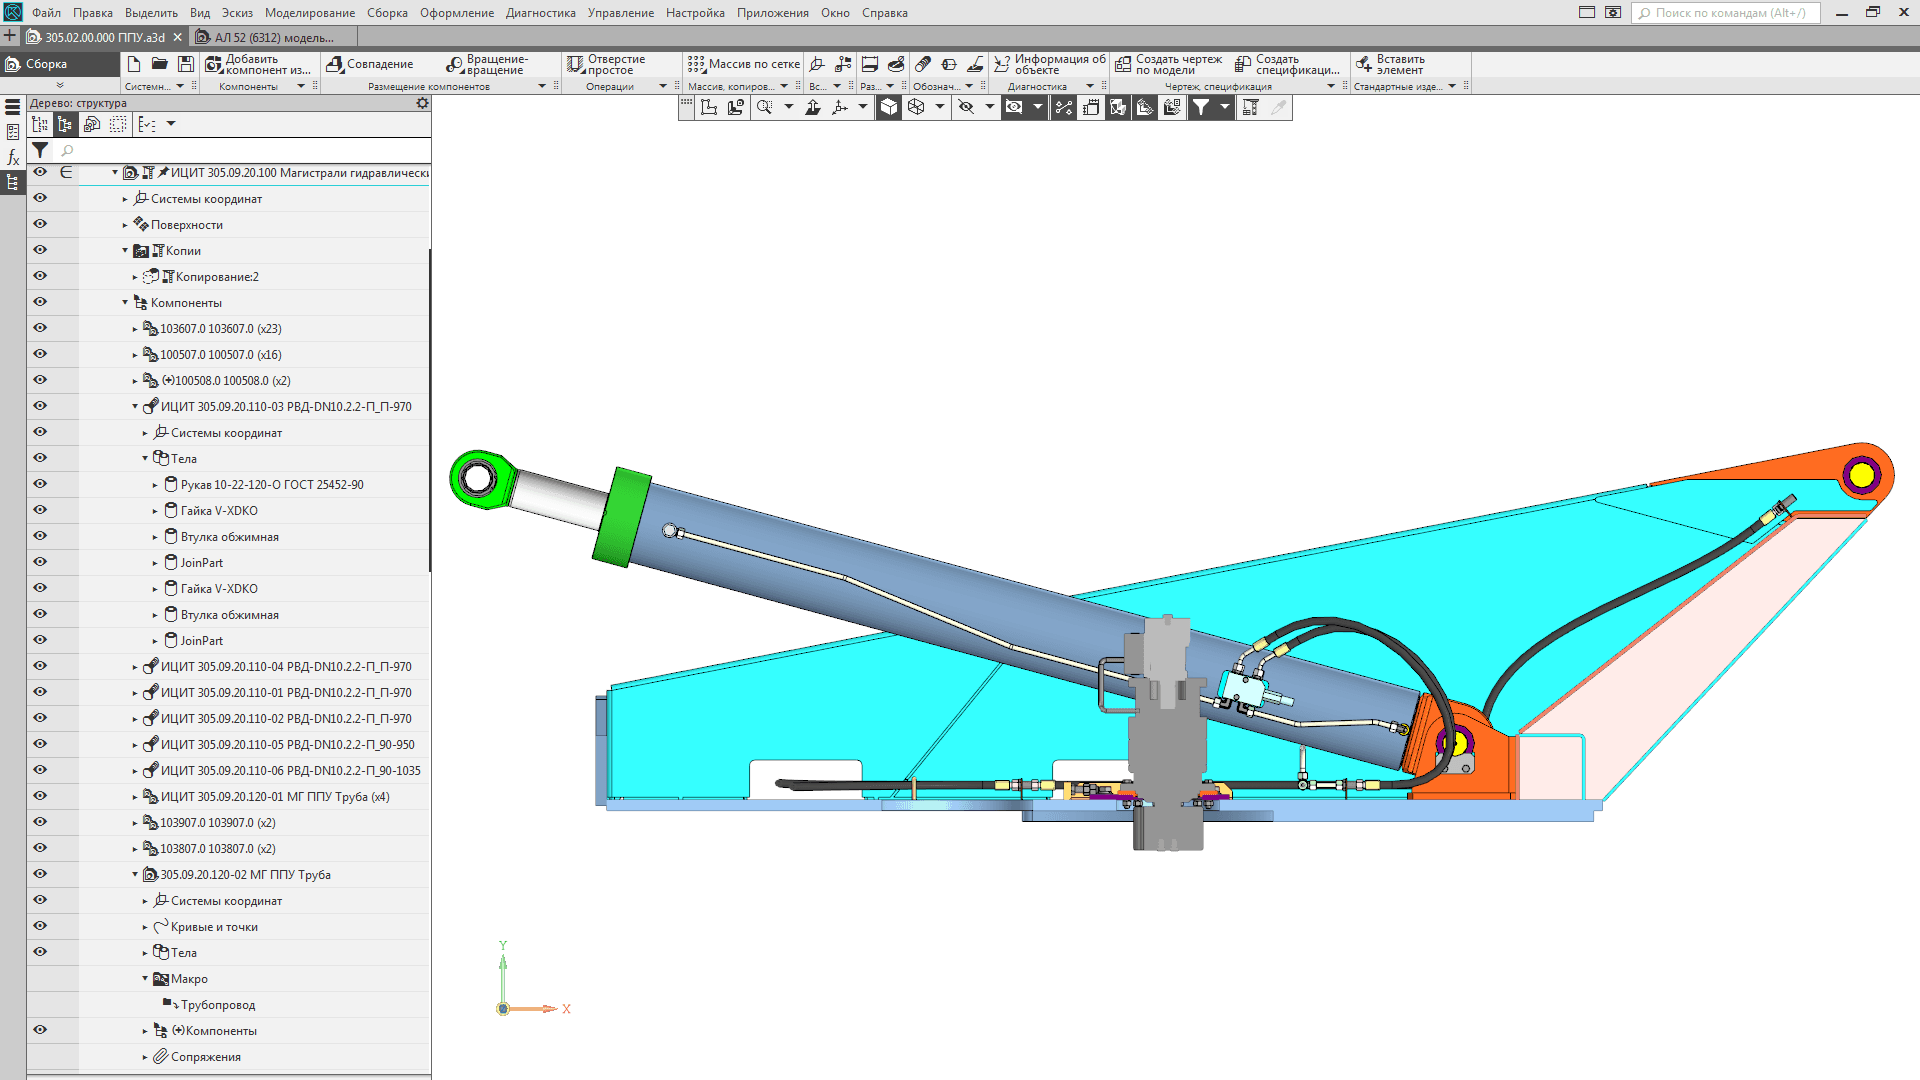Toggle visibility of Рукав 10-22-120-О body
This screenshot has height=1080, width=1920.
click(40, 485)
